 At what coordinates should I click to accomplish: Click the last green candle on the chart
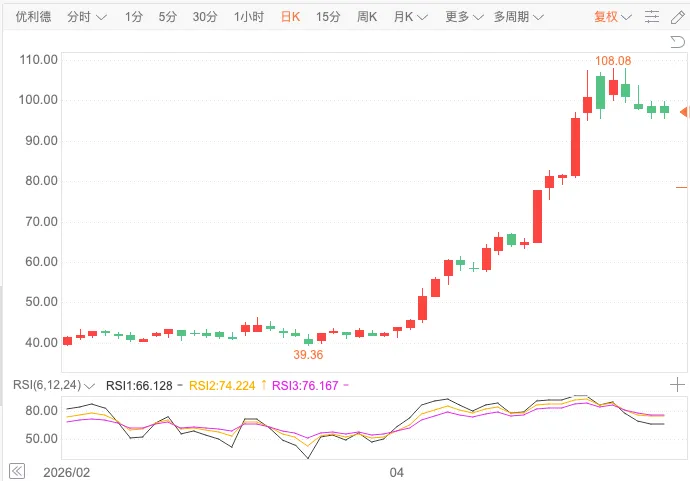point(664,110)
